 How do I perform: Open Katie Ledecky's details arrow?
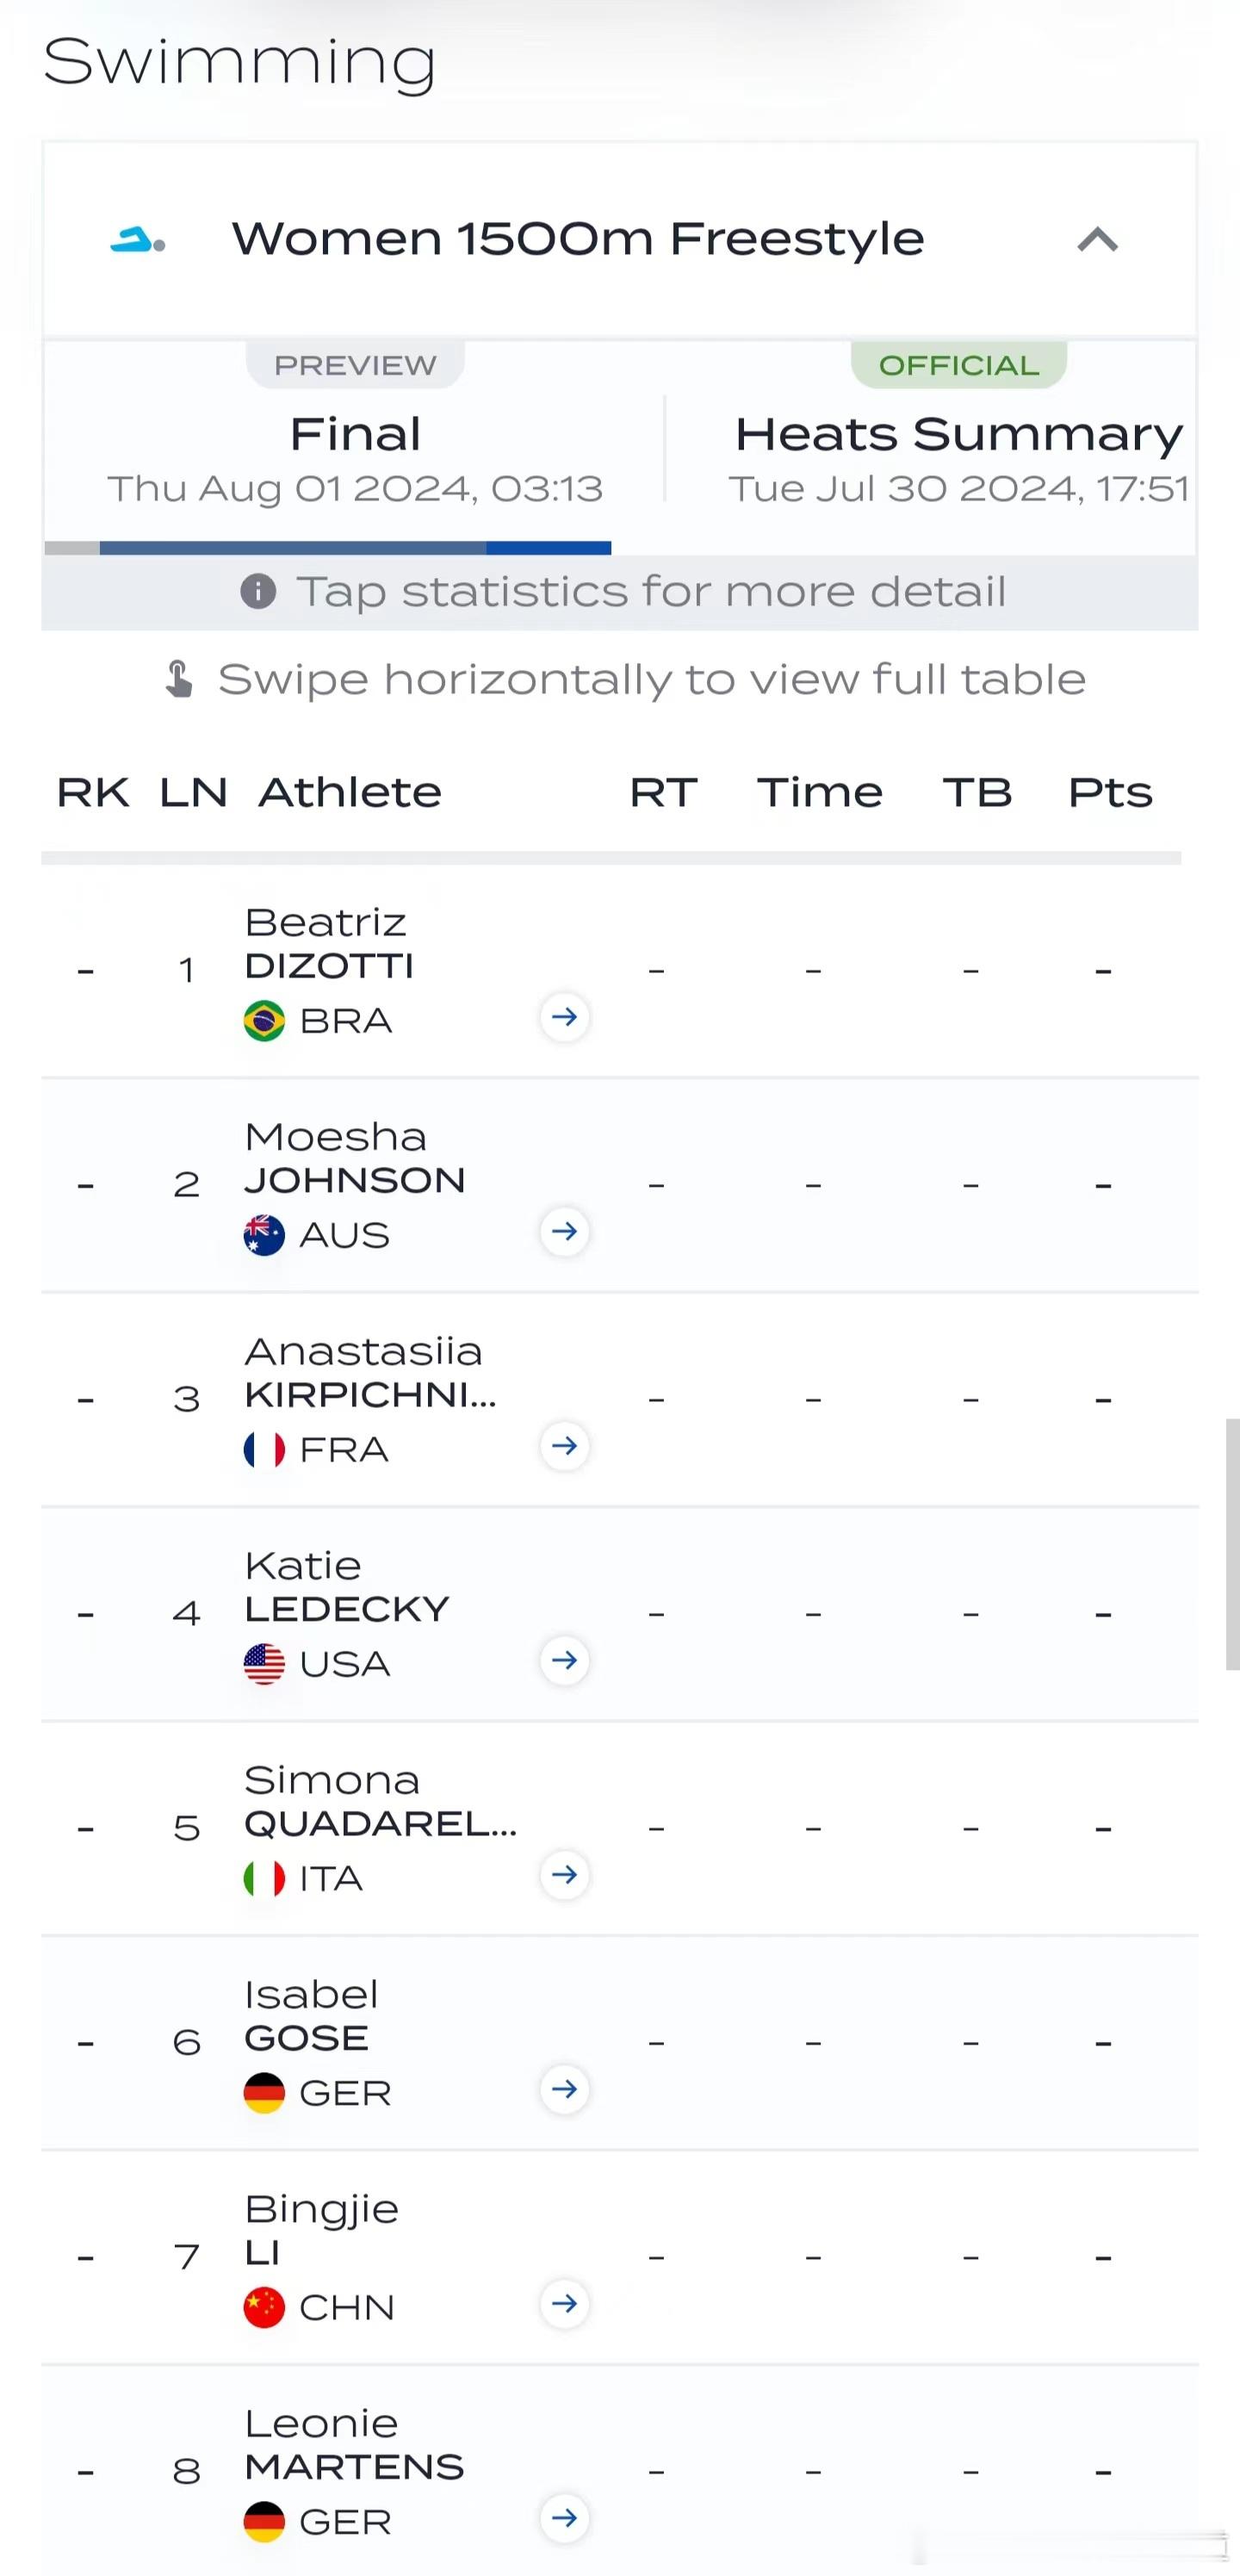(565, 1660)
